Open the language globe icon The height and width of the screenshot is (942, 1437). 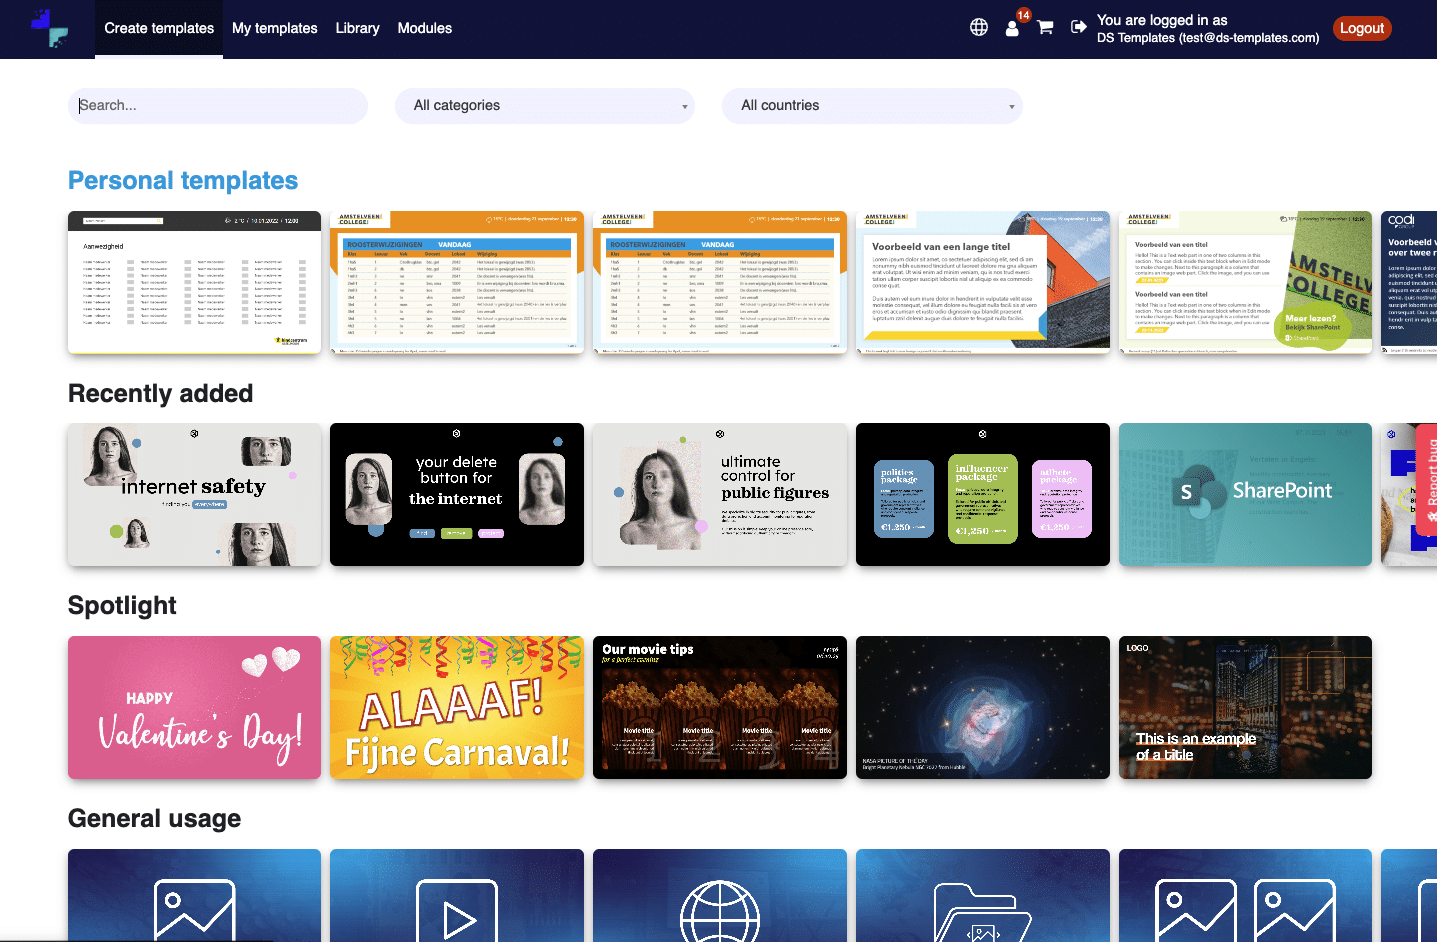click(x=978, y=27)
